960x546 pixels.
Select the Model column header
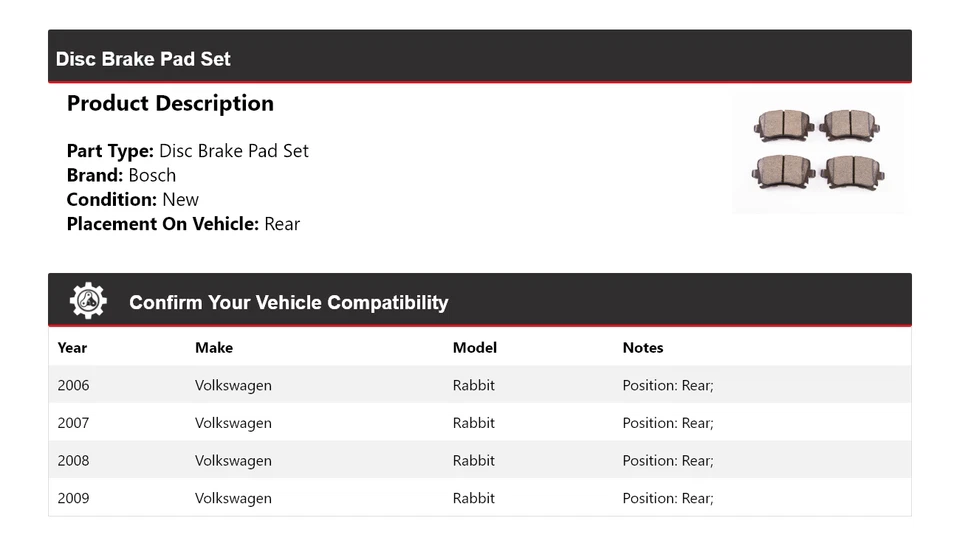(475, 348)
